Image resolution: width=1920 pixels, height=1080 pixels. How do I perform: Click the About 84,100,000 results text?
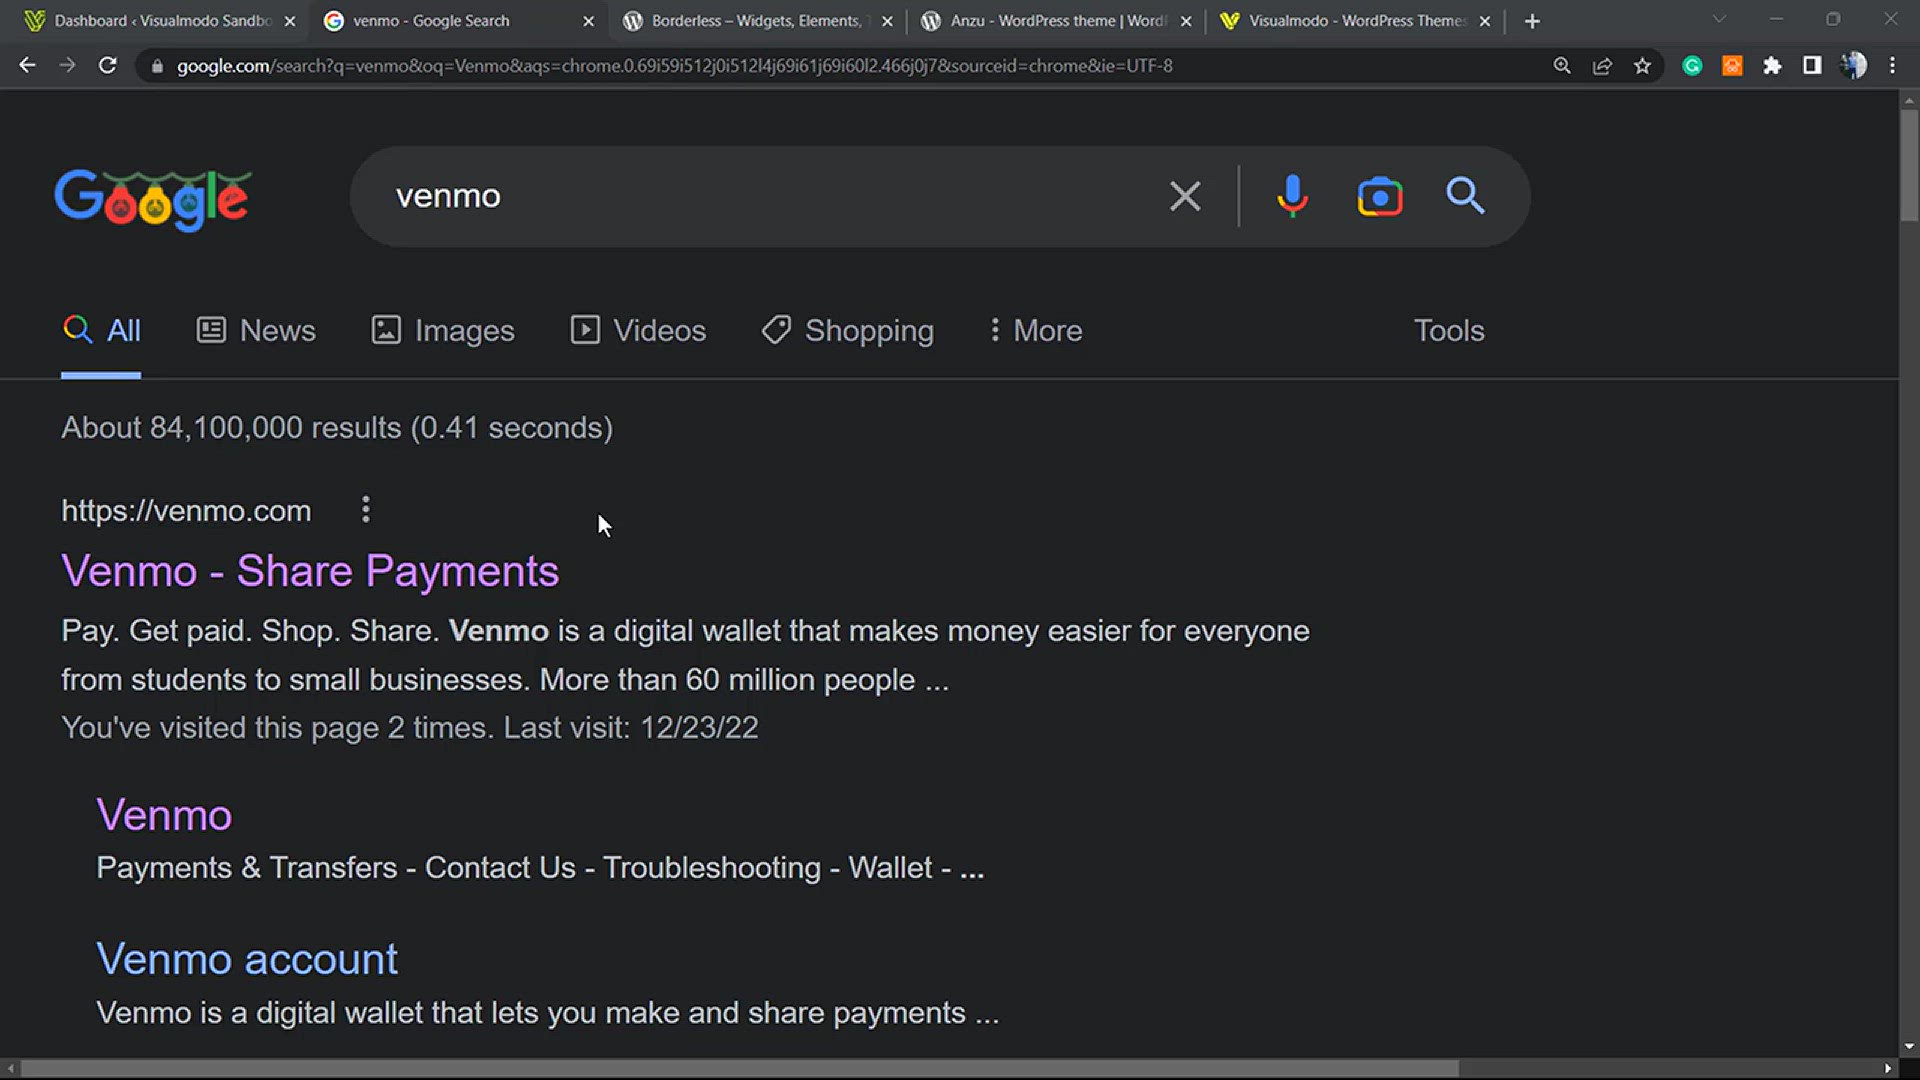pyautogui.click(x=337, y=428)
